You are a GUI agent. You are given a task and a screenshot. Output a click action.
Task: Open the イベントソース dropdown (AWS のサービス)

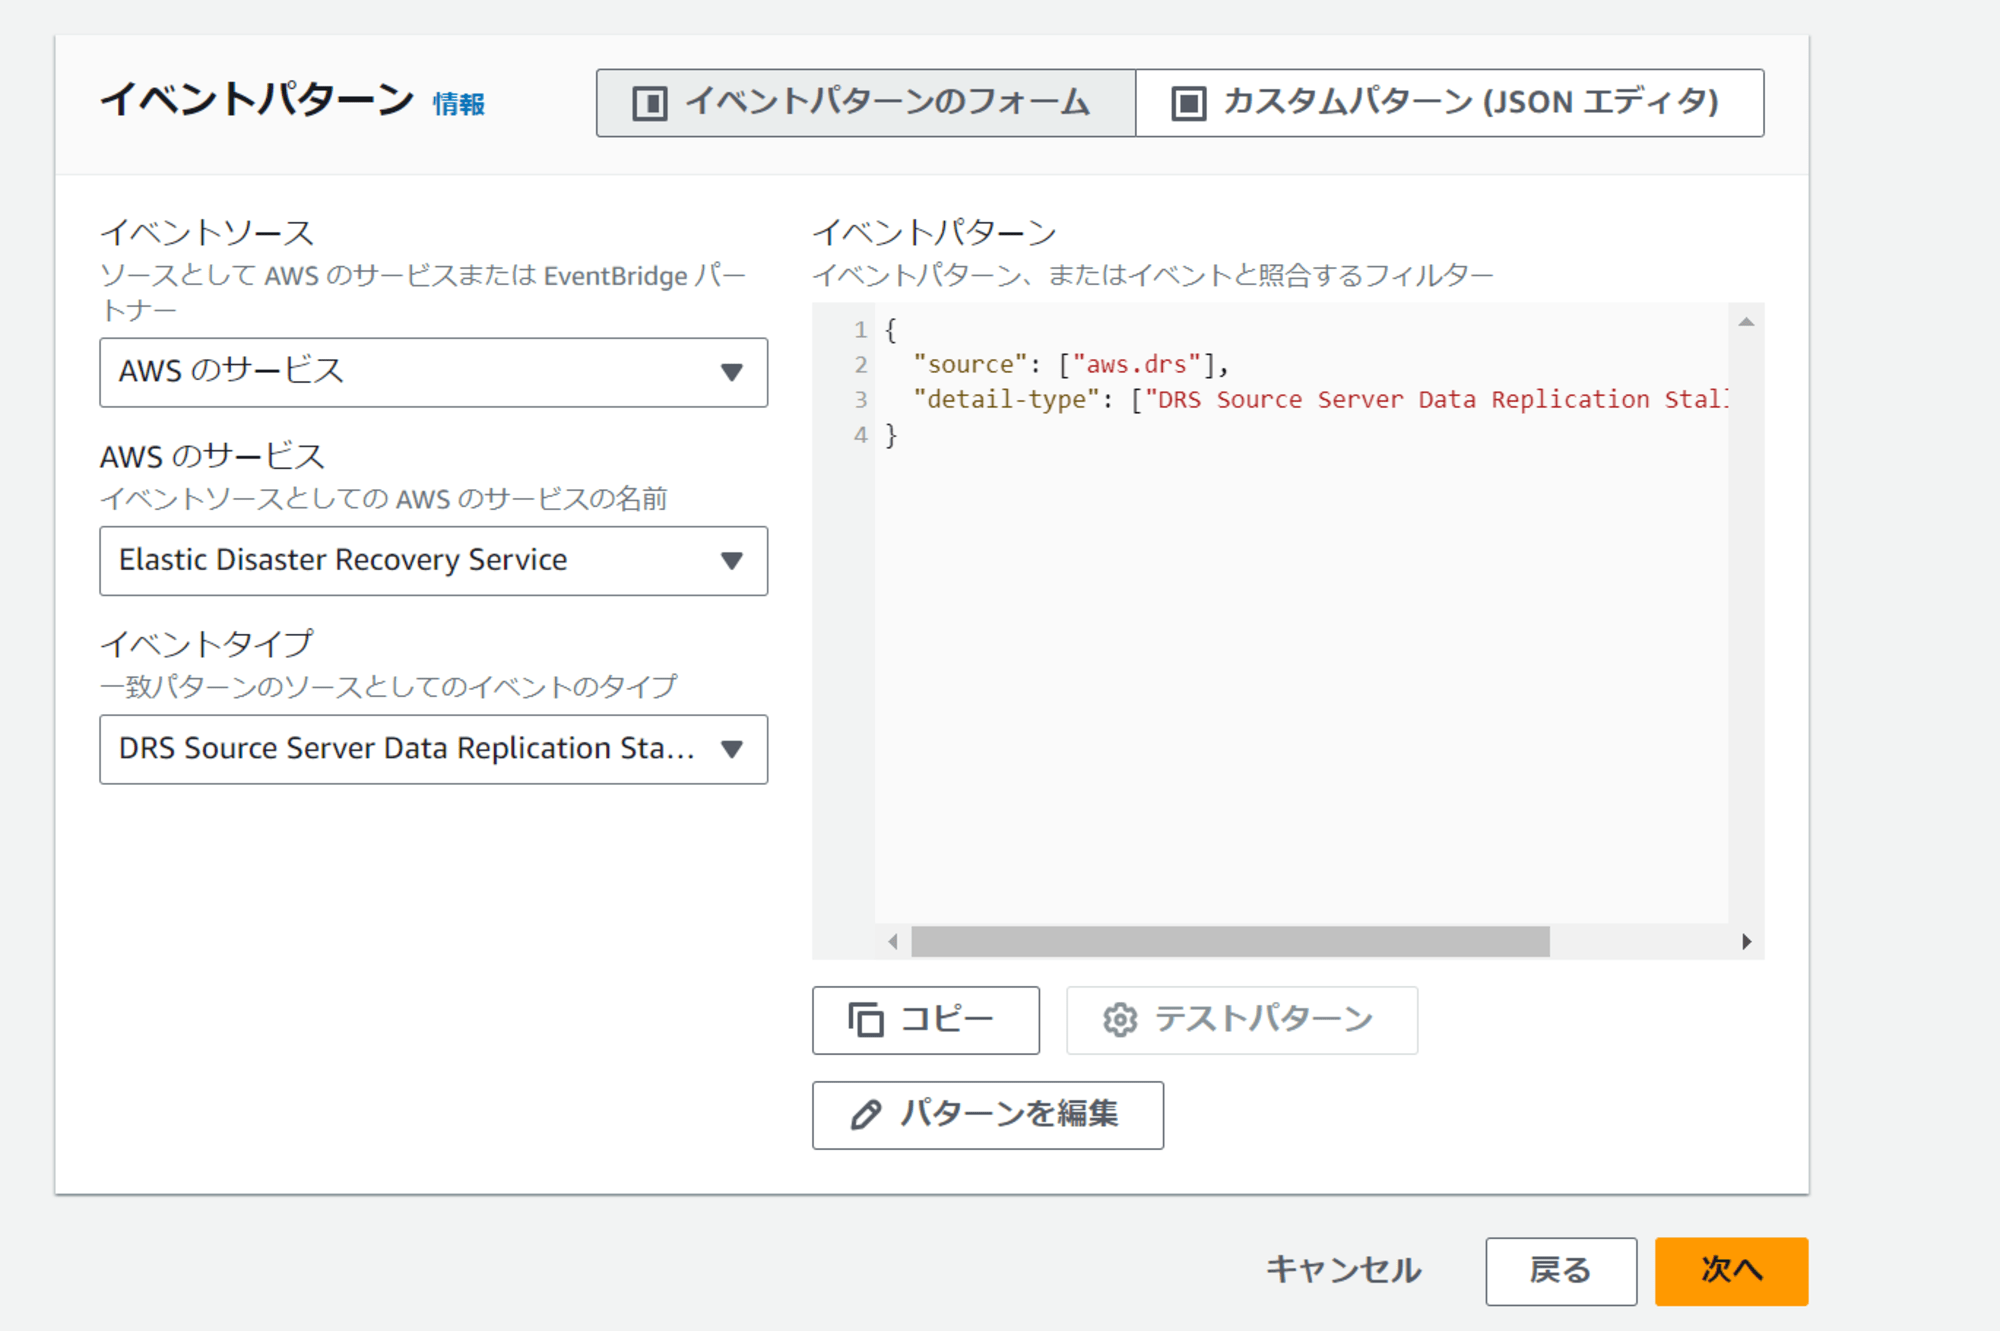point(434,372)
